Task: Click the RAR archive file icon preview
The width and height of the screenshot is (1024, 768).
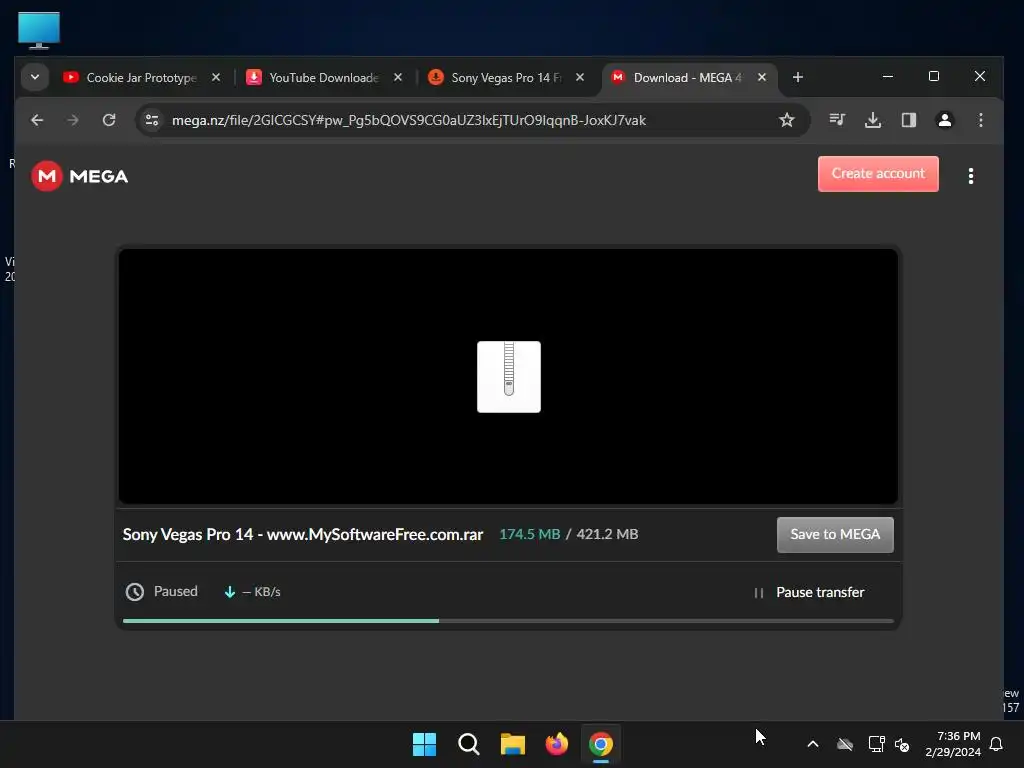Action: [x=509, y=377]
